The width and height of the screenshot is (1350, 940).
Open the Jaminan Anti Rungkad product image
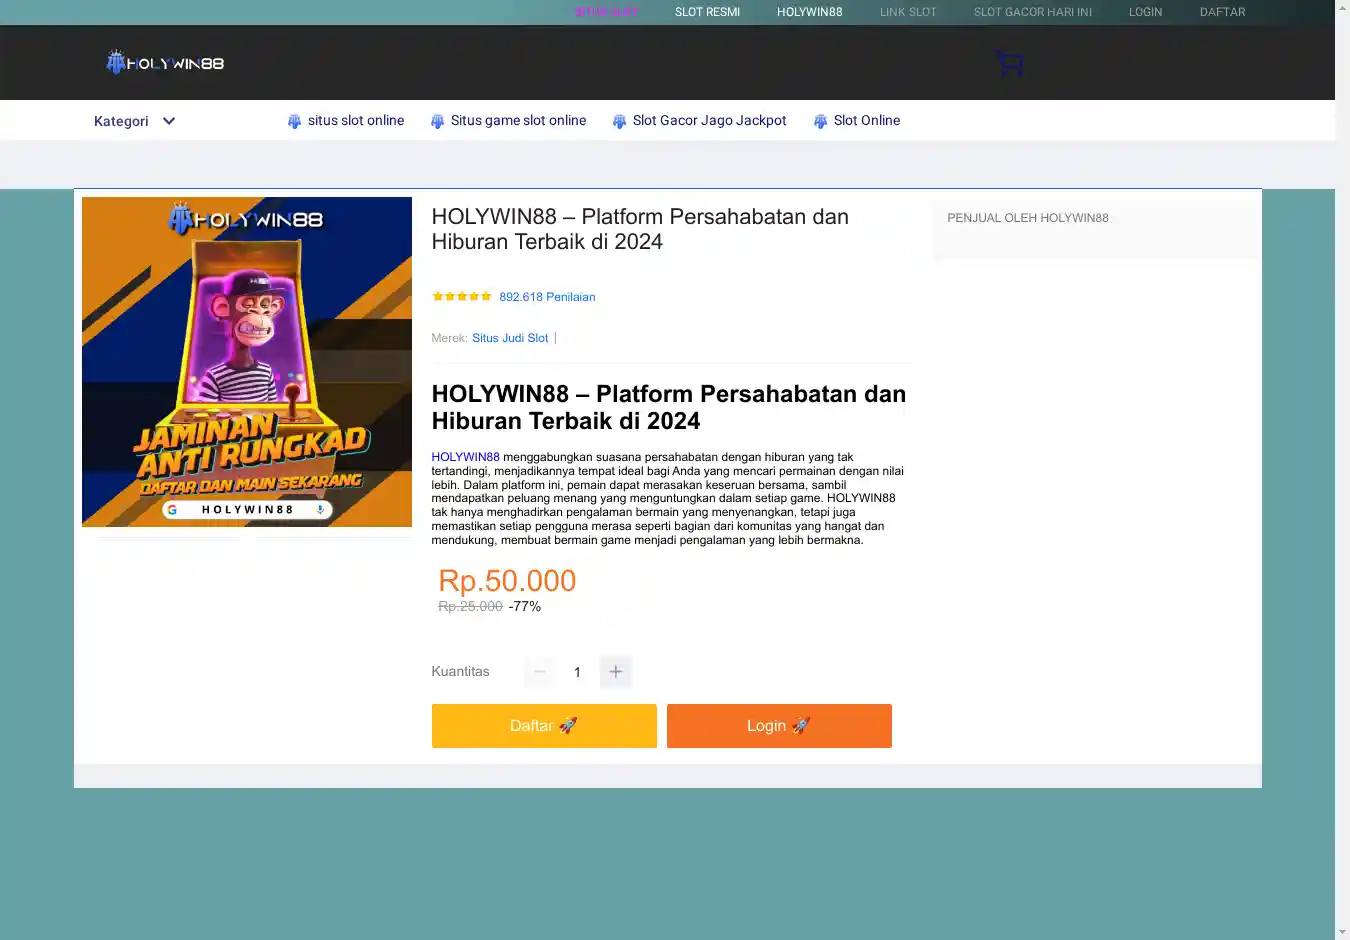247,362
